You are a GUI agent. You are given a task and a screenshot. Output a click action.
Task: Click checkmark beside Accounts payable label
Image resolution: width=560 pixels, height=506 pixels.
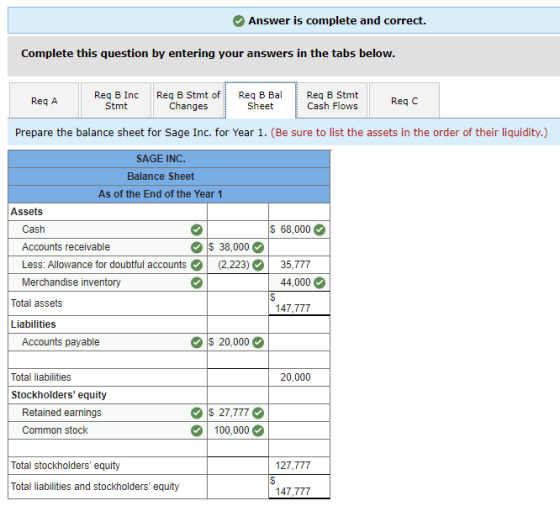196,342
